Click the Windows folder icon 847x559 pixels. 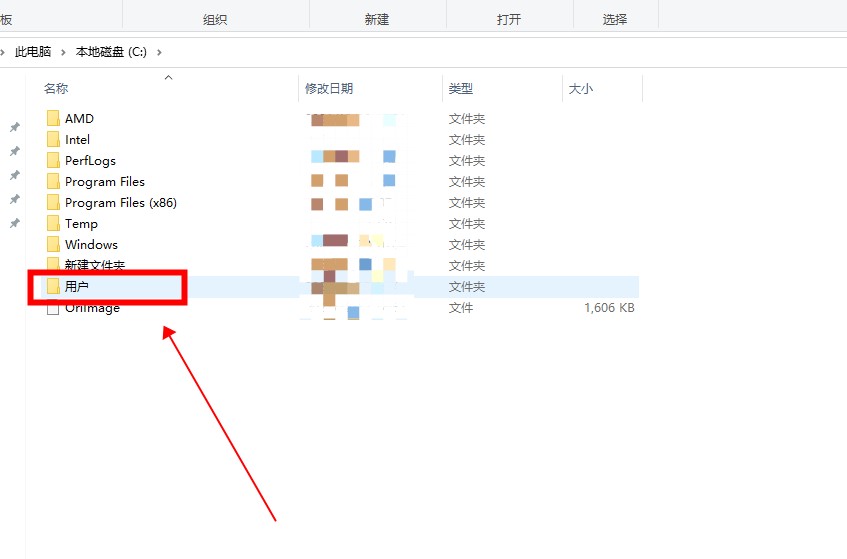(54, 245)
